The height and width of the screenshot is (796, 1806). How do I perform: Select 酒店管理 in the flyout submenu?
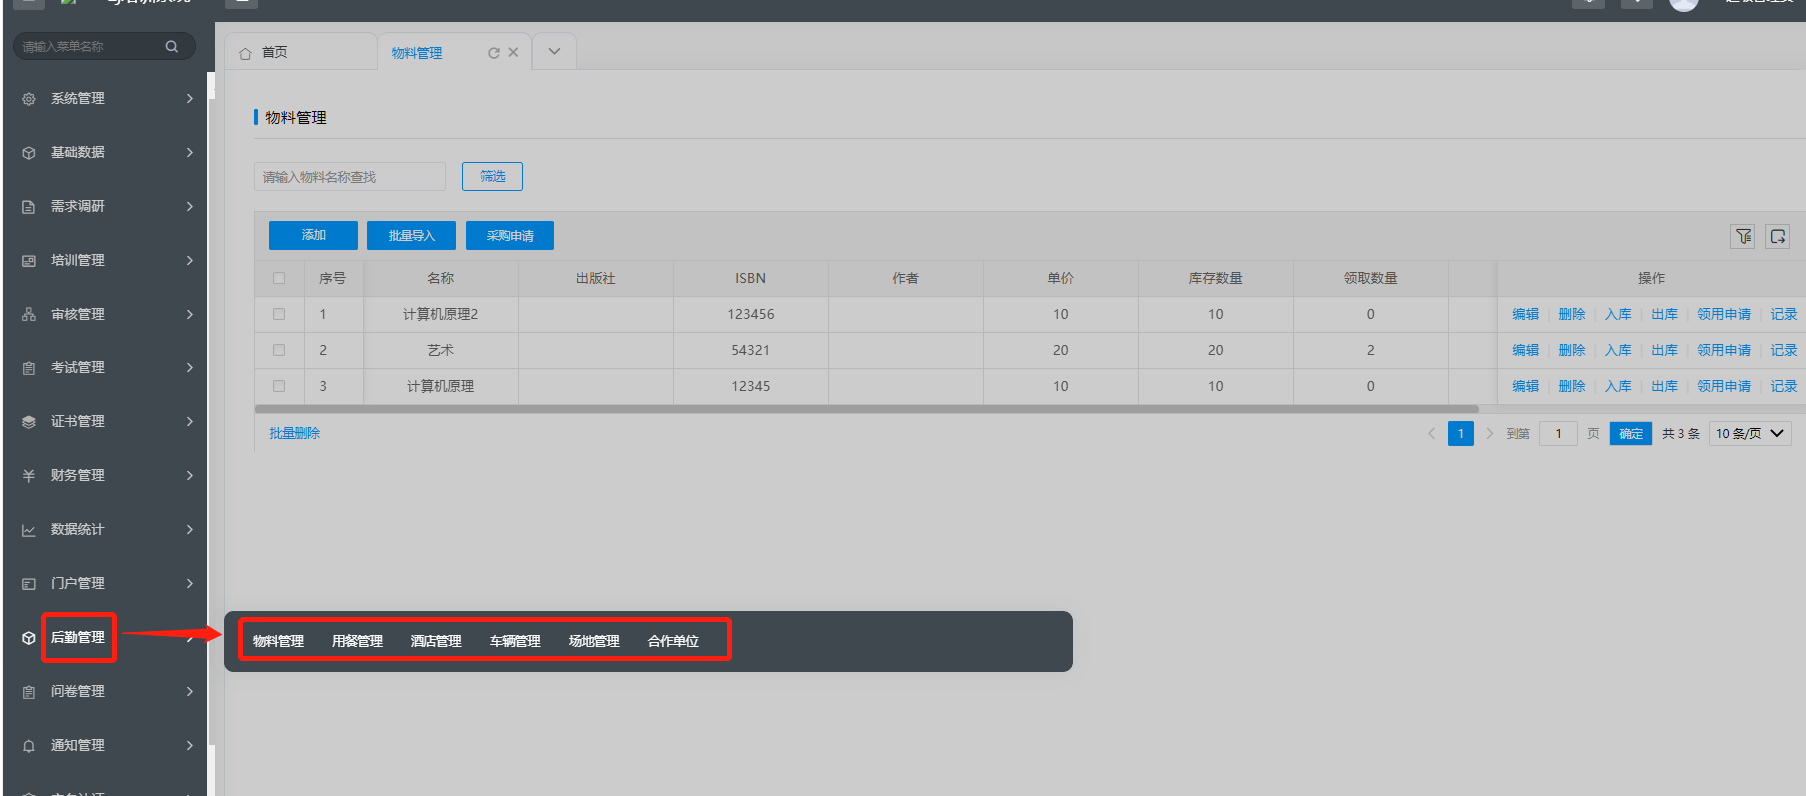coord(436,641)
